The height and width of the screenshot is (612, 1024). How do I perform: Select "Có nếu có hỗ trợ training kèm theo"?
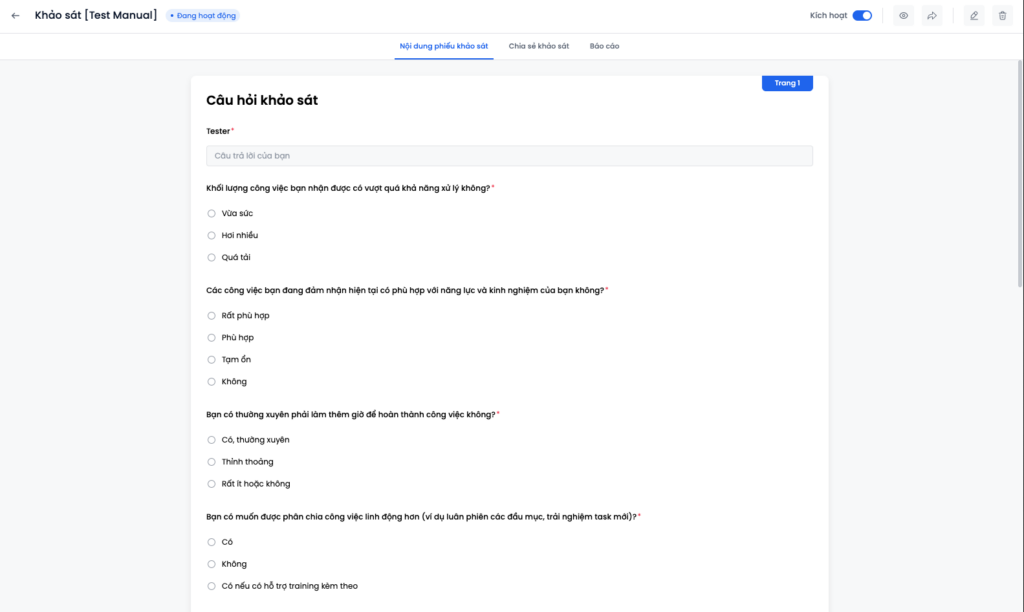tap(211, 586)
